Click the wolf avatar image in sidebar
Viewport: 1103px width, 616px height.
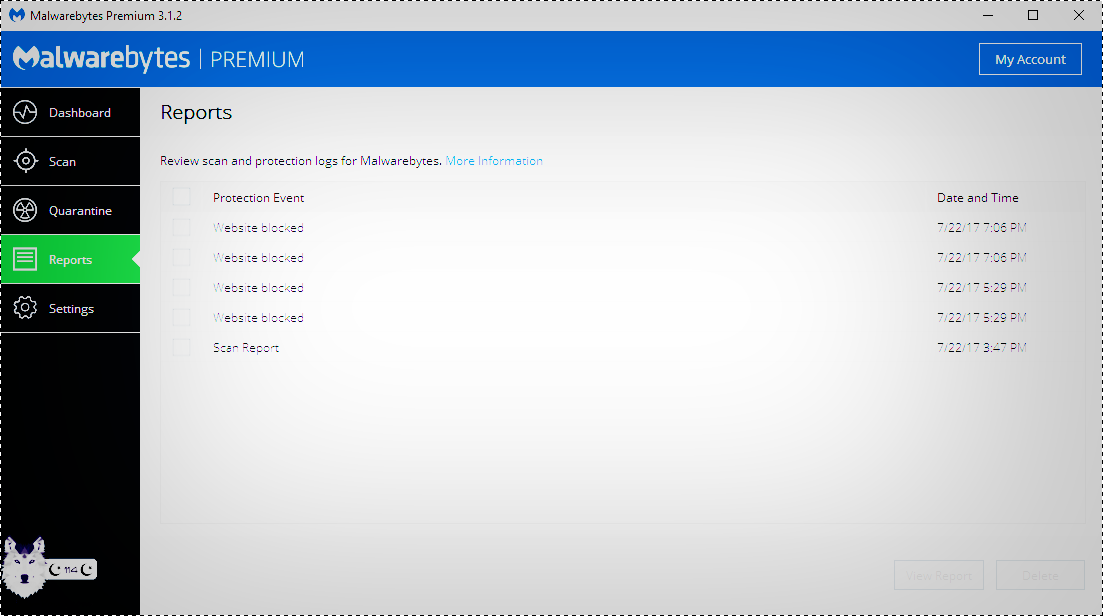click(24, 566)
